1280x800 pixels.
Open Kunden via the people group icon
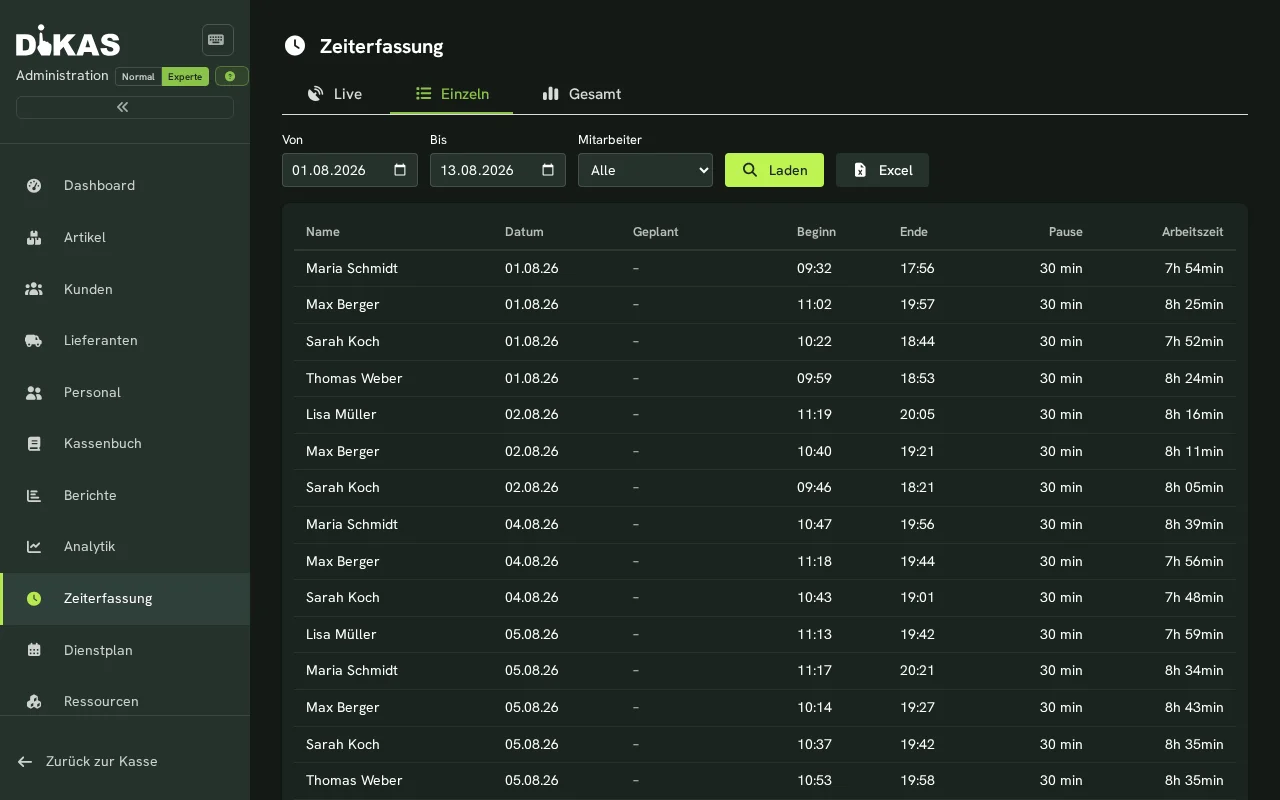click(x=34, y=290)
